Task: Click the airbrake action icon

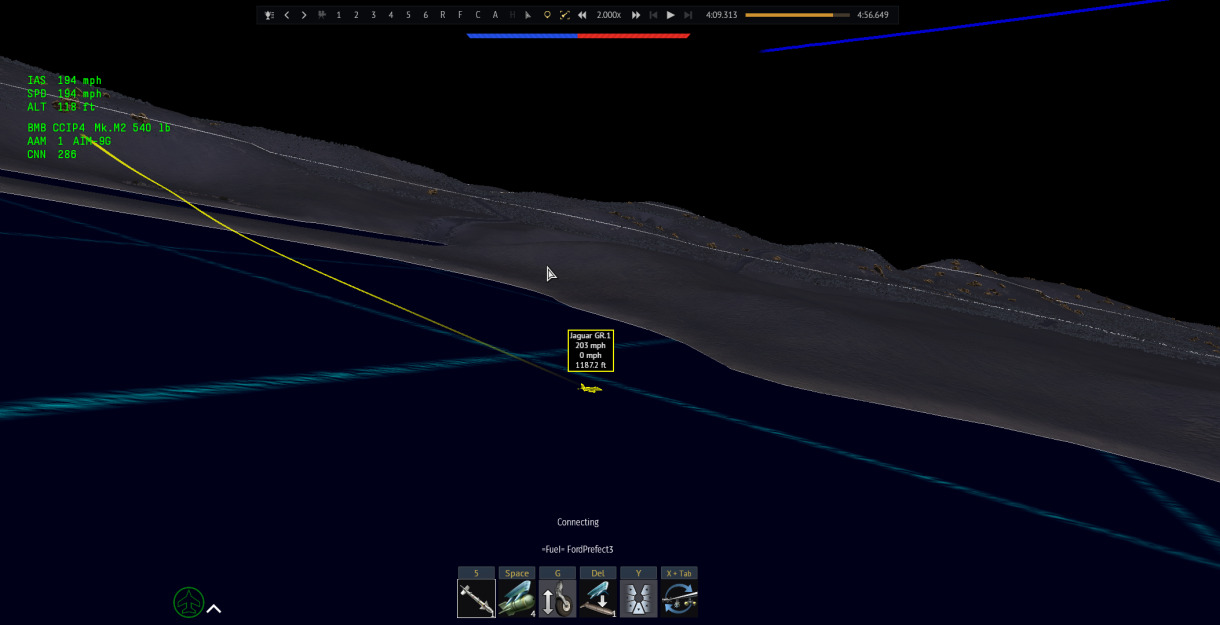Action: [x=638, y=599]
